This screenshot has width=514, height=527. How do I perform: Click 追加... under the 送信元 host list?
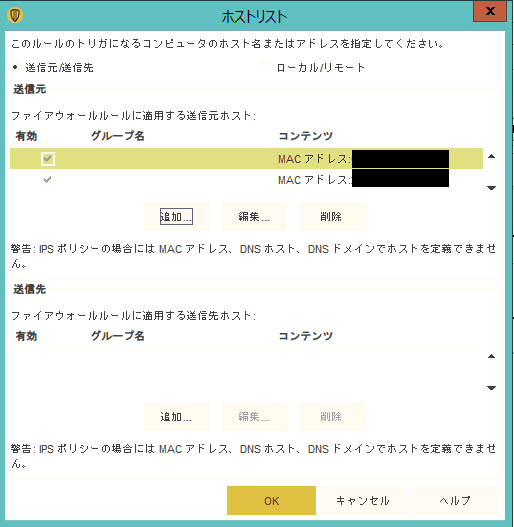pyautogui.click(x=176, y=216)
